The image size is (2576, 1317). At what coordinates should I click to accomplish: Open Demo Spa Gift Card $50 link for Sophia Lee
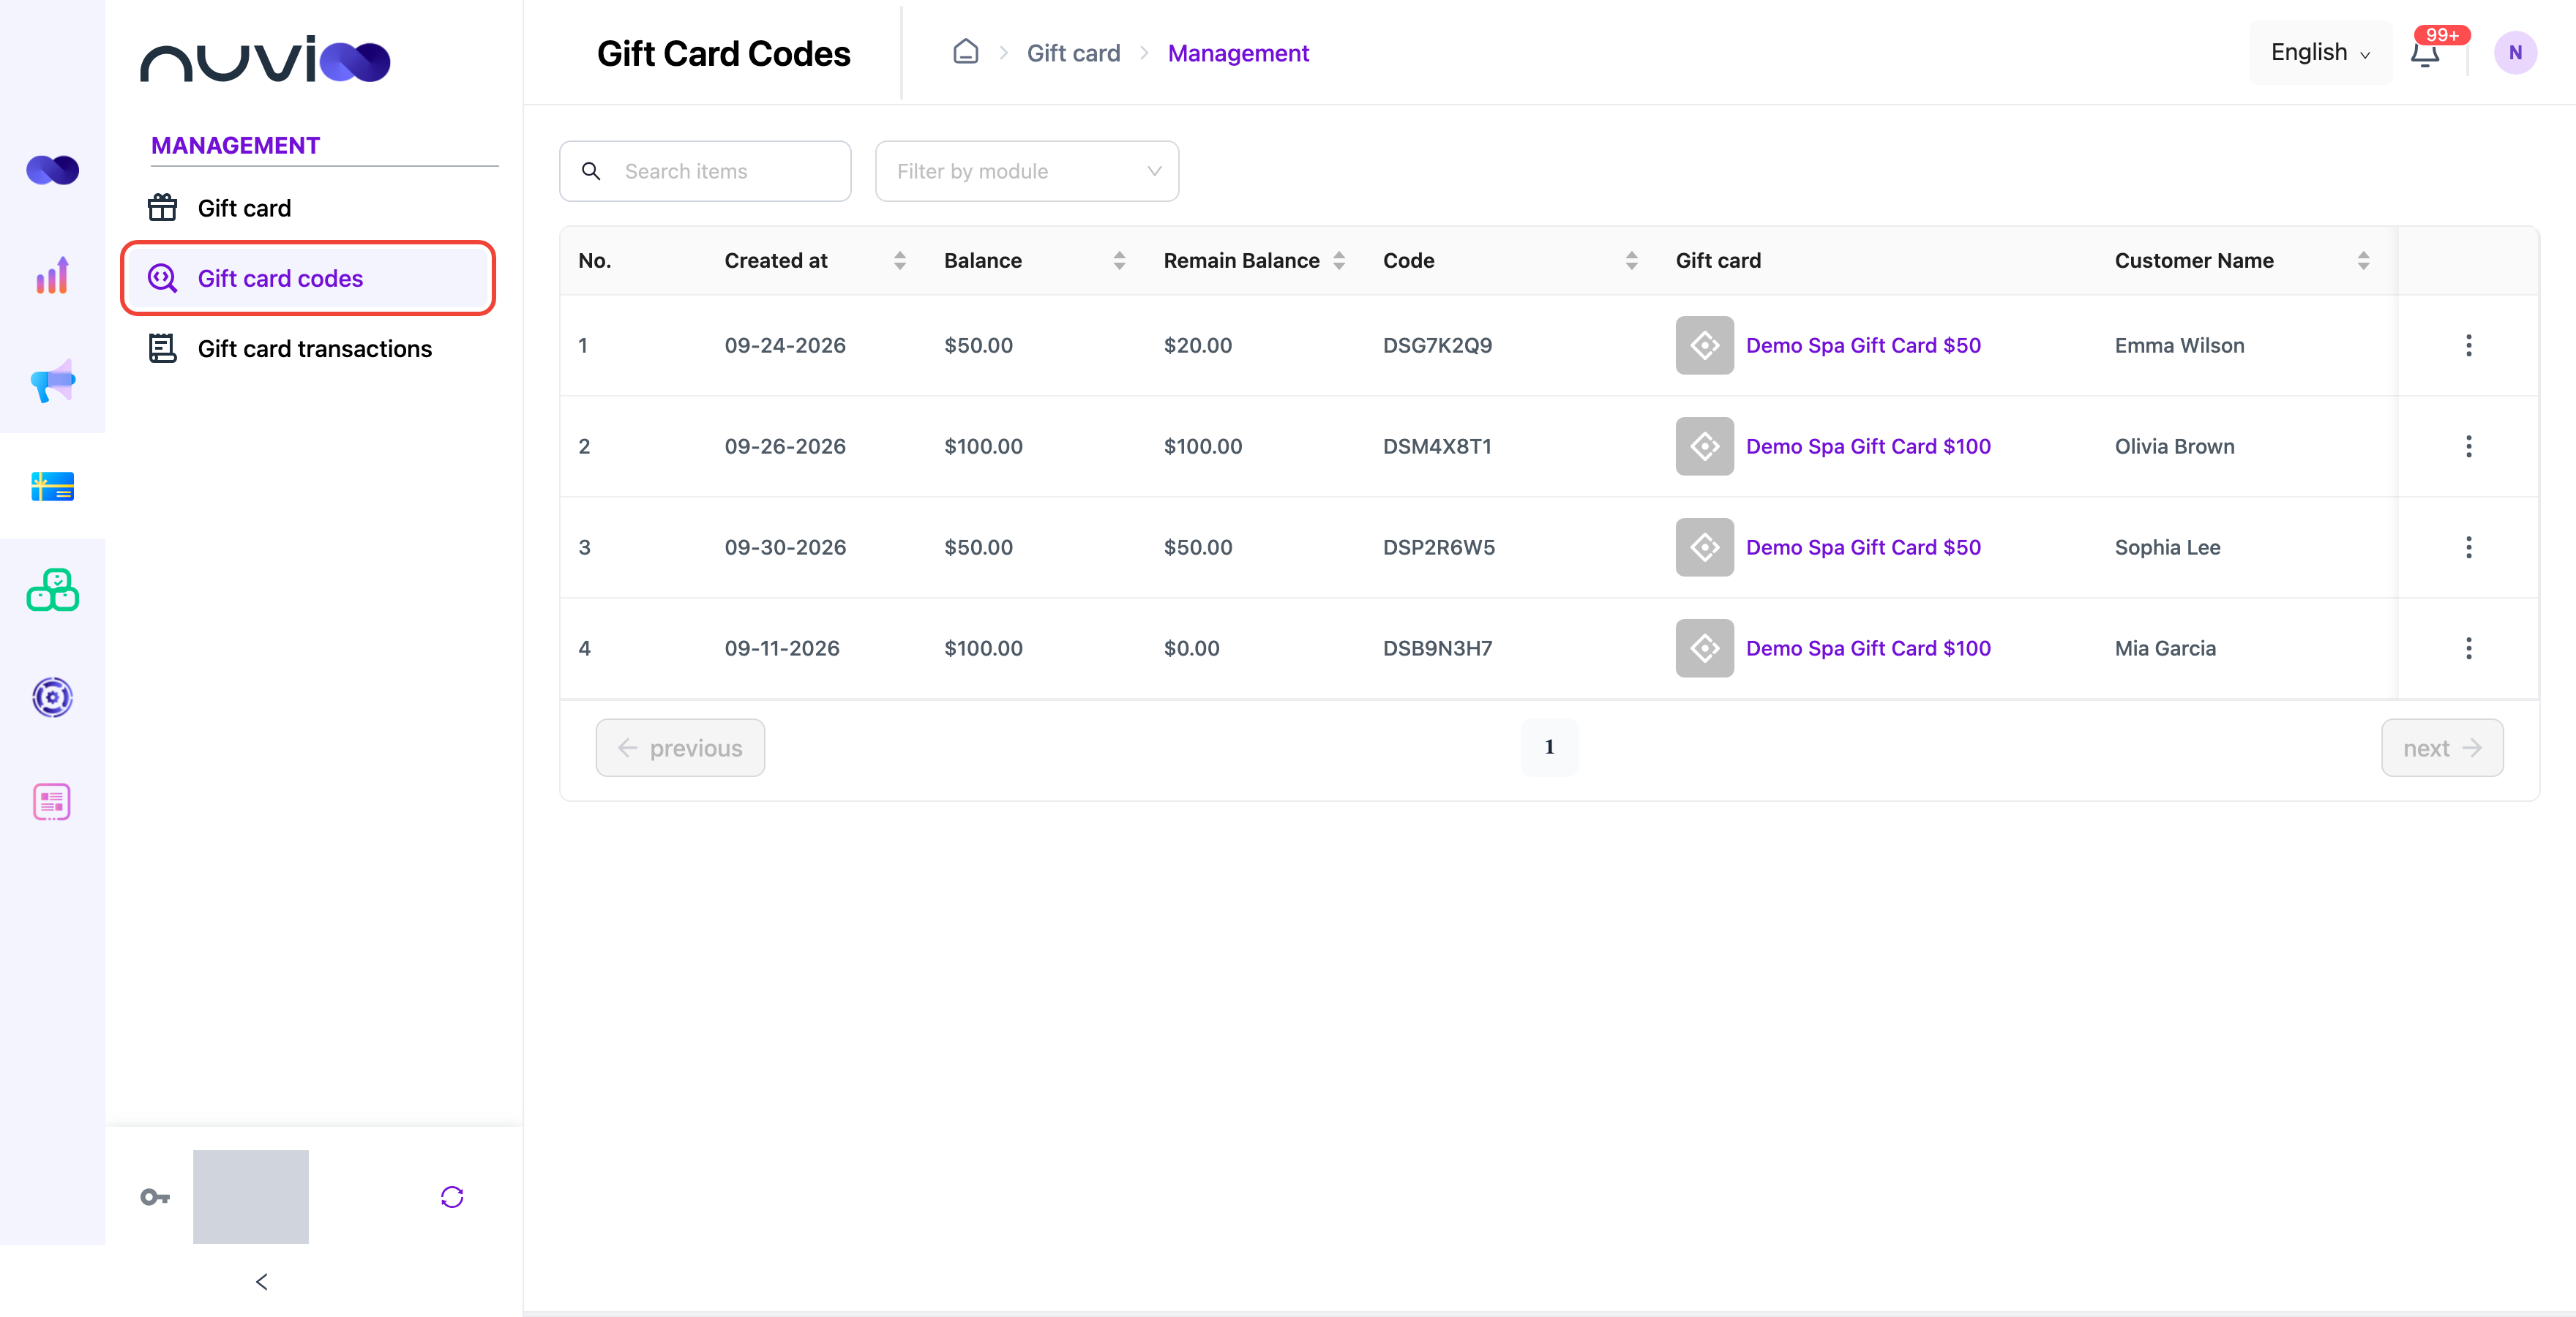tap(1863, 547)
